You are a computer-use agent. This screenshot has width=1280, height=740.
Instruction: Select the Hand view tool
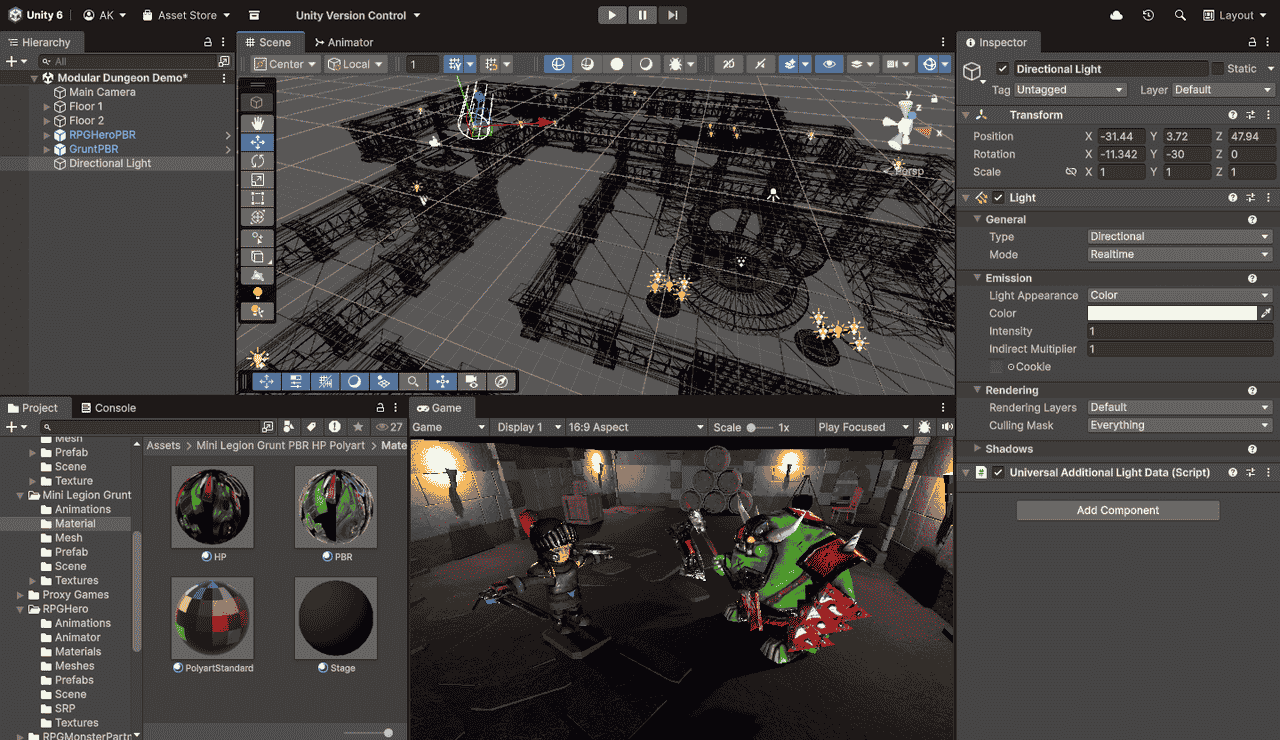257,123
